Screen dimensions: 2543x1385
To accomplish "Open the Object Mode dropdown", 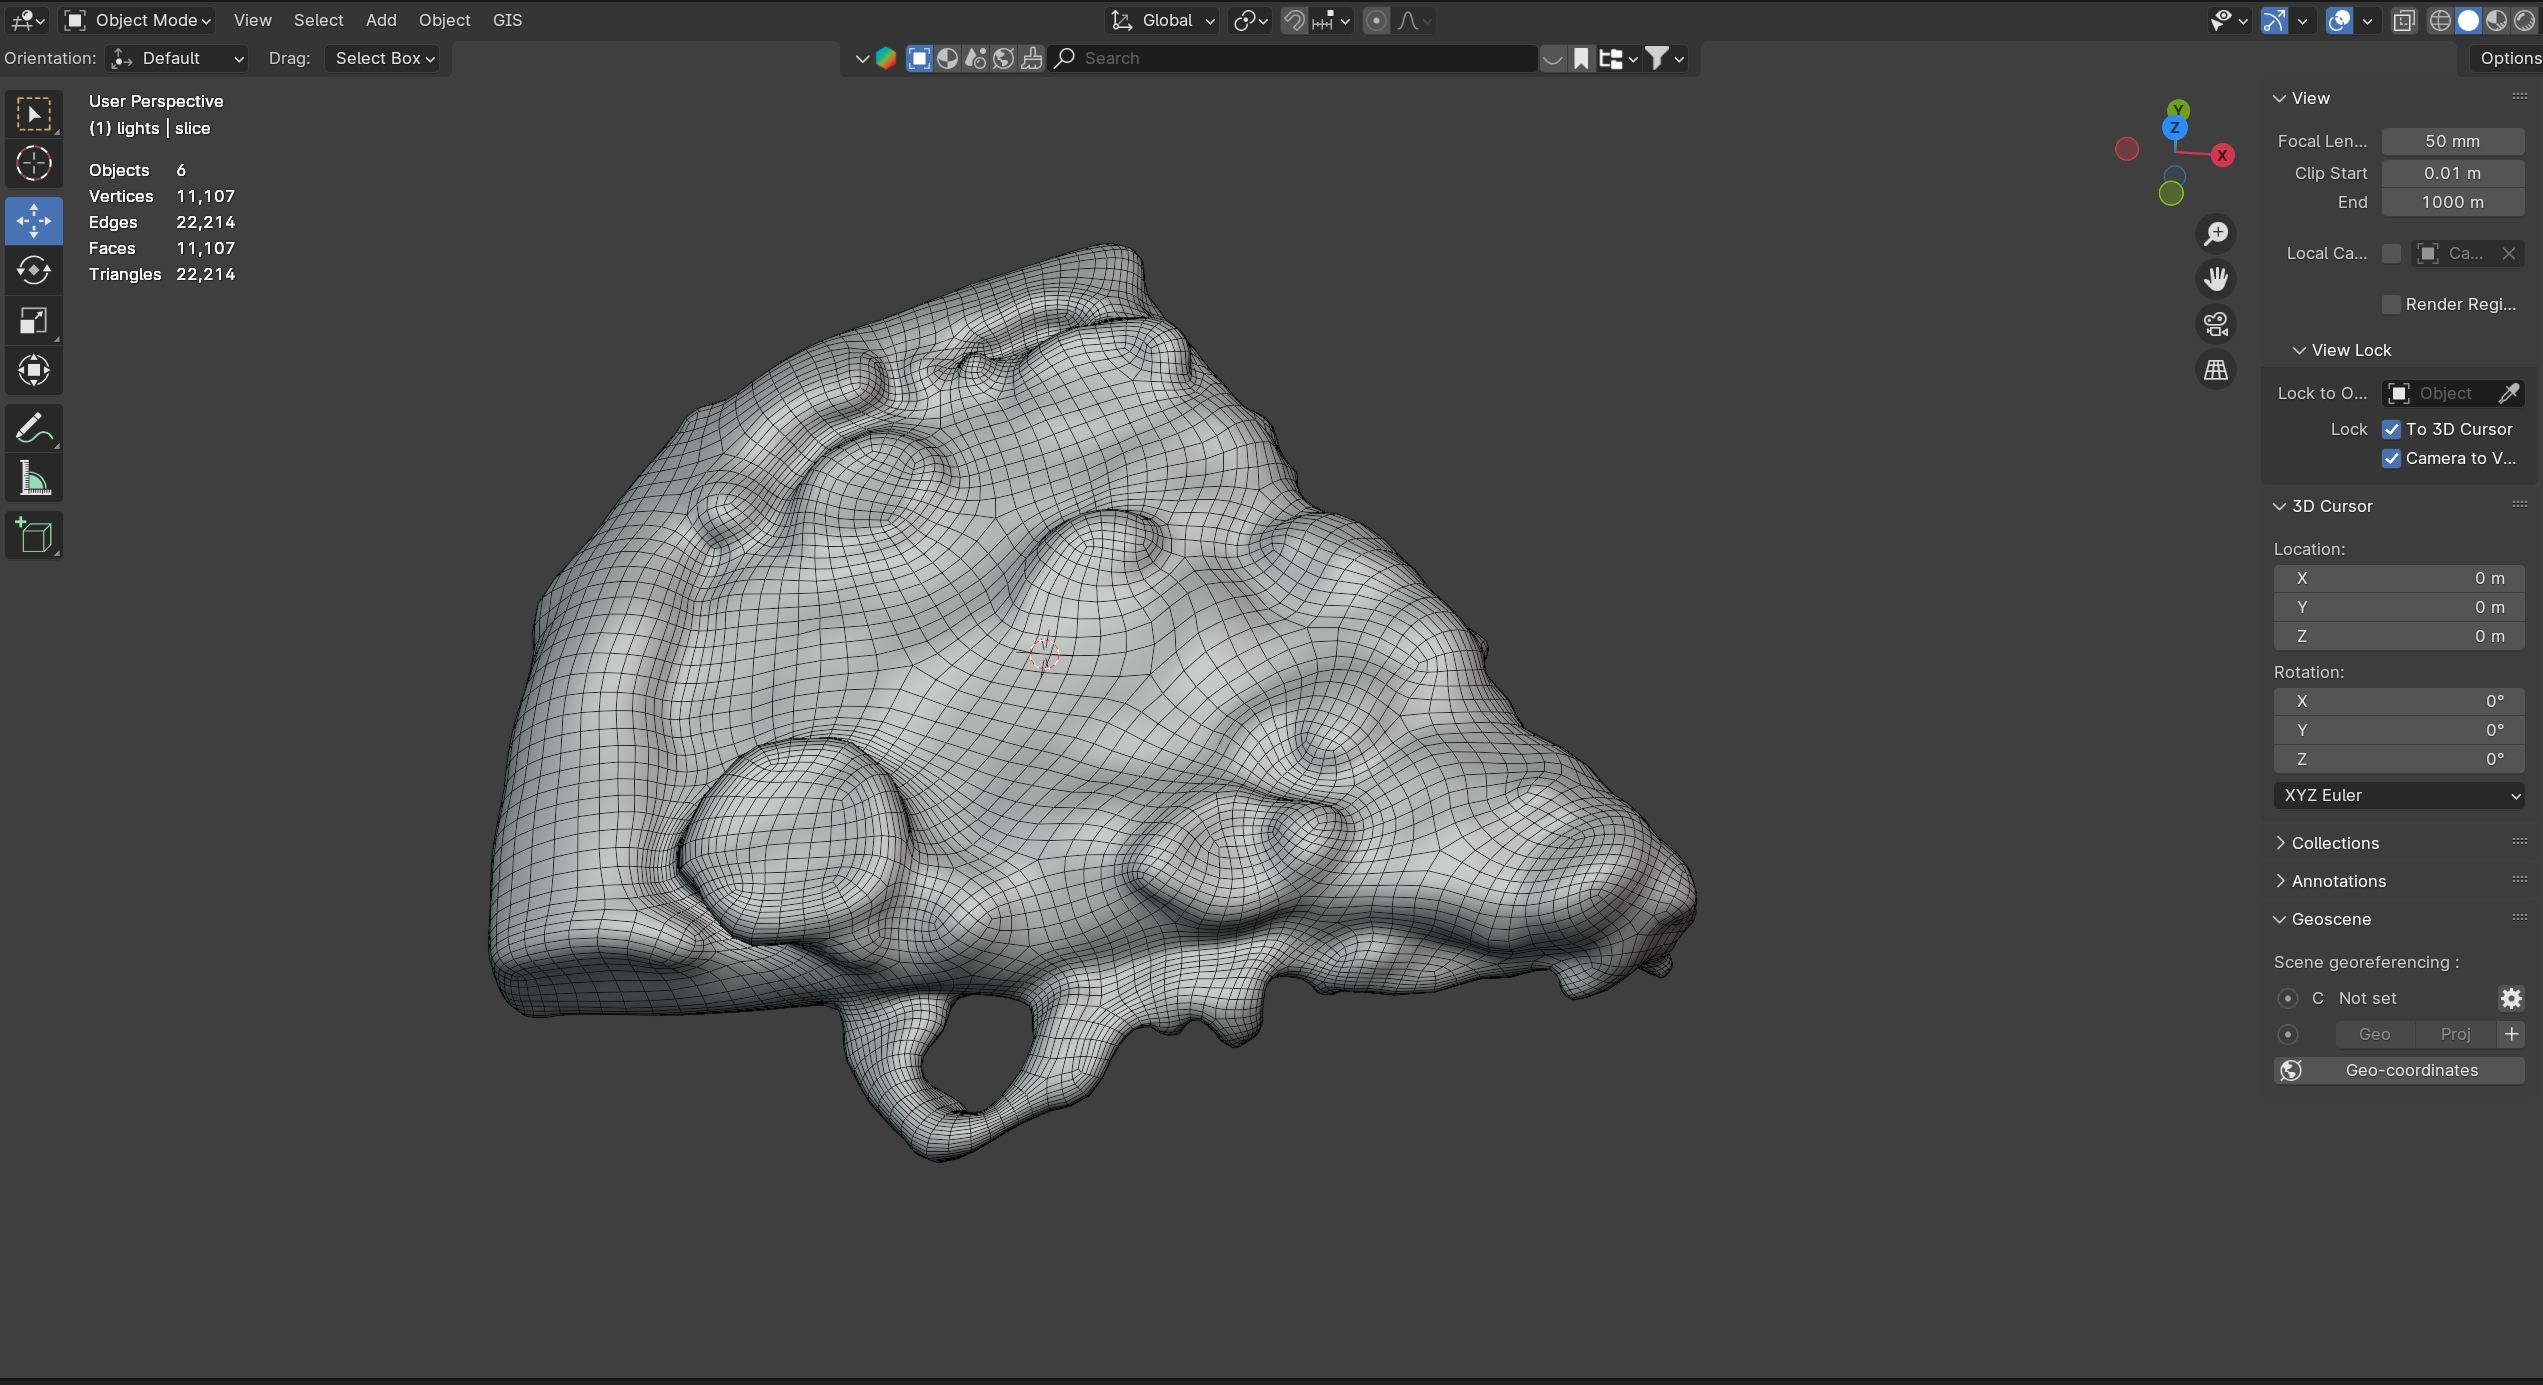I will 139,20.
